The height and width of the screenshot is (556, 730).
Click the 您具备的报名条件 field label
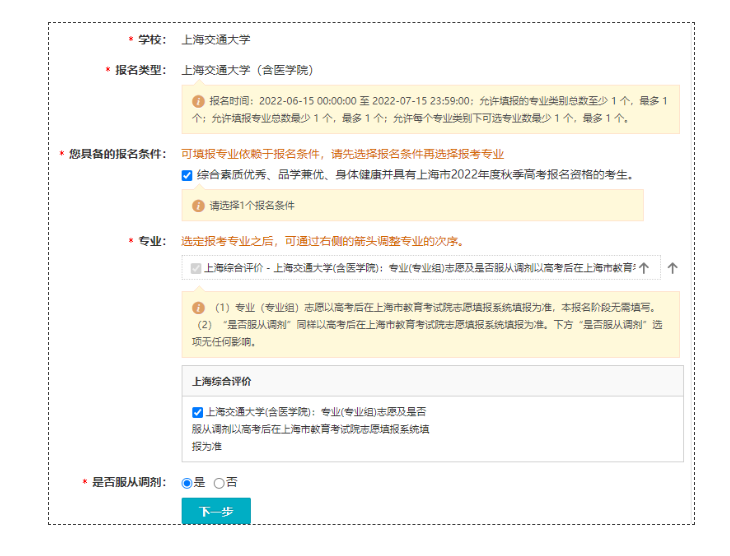coord(116,154)
